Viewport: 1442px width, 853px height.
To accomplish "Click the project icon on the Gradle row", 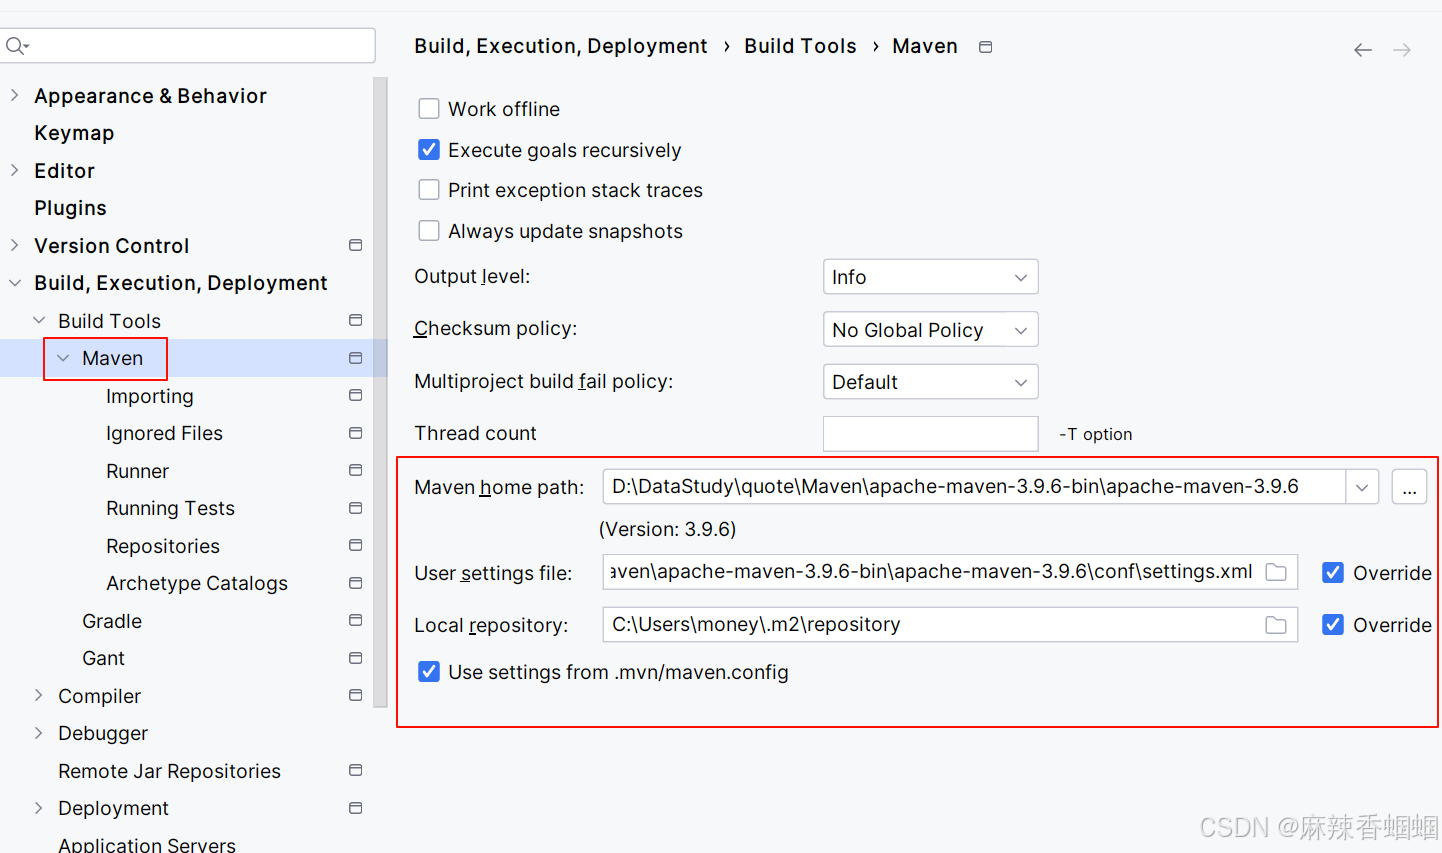I will tap(355, 620).
